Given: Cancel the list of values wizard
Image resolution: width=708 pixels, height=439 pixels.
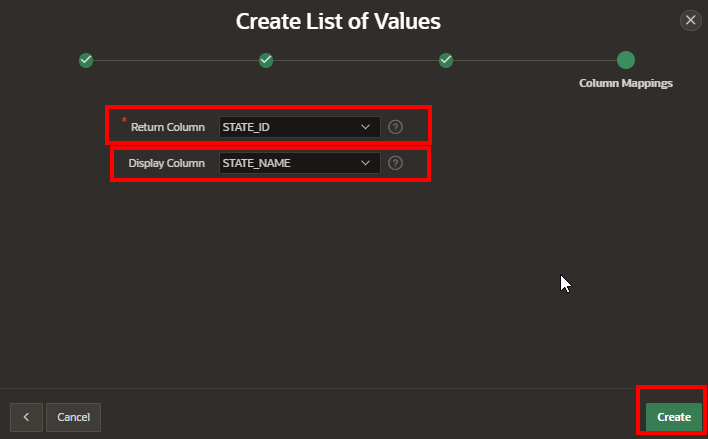Looking at the screenshot, I should click(x=73, y=417).
